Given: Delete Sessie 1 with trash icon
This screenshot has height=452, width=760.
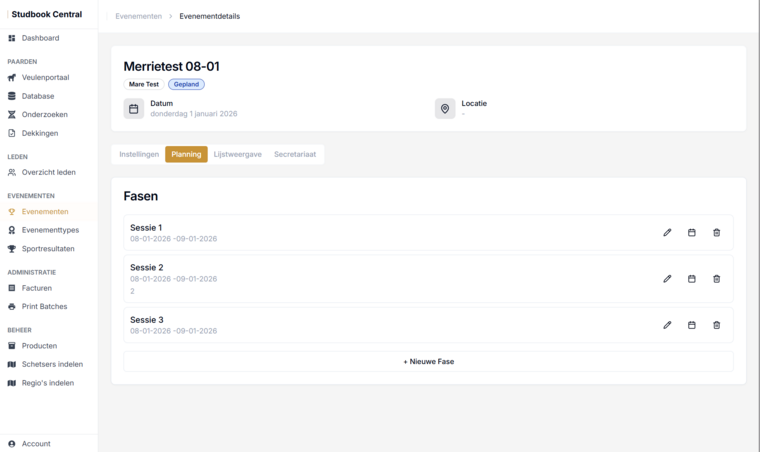Looking at the screenshot, I should coord(716,233).
